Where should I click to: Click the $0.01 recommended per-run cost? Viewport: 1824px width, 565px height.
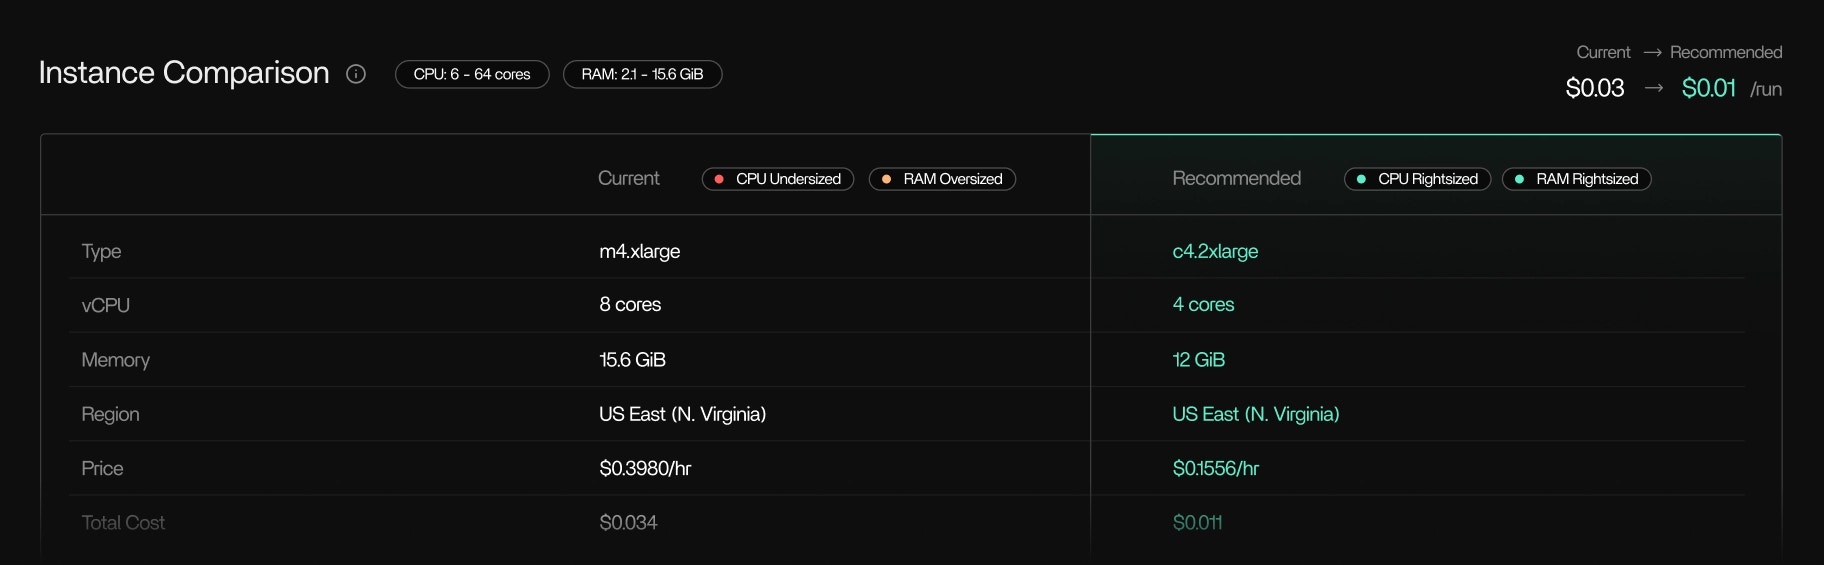(x=1708, y=88)
